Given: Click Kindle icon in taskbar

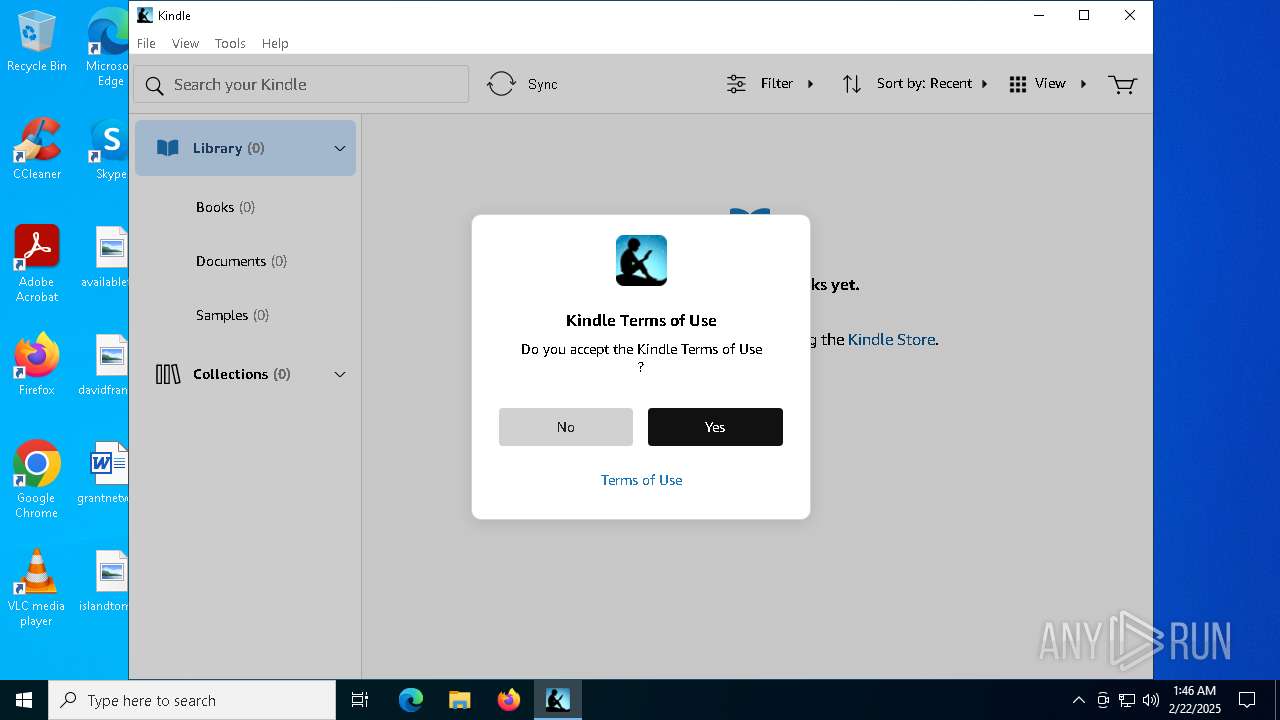Looking at the screenshot, I should pos(557,700).
